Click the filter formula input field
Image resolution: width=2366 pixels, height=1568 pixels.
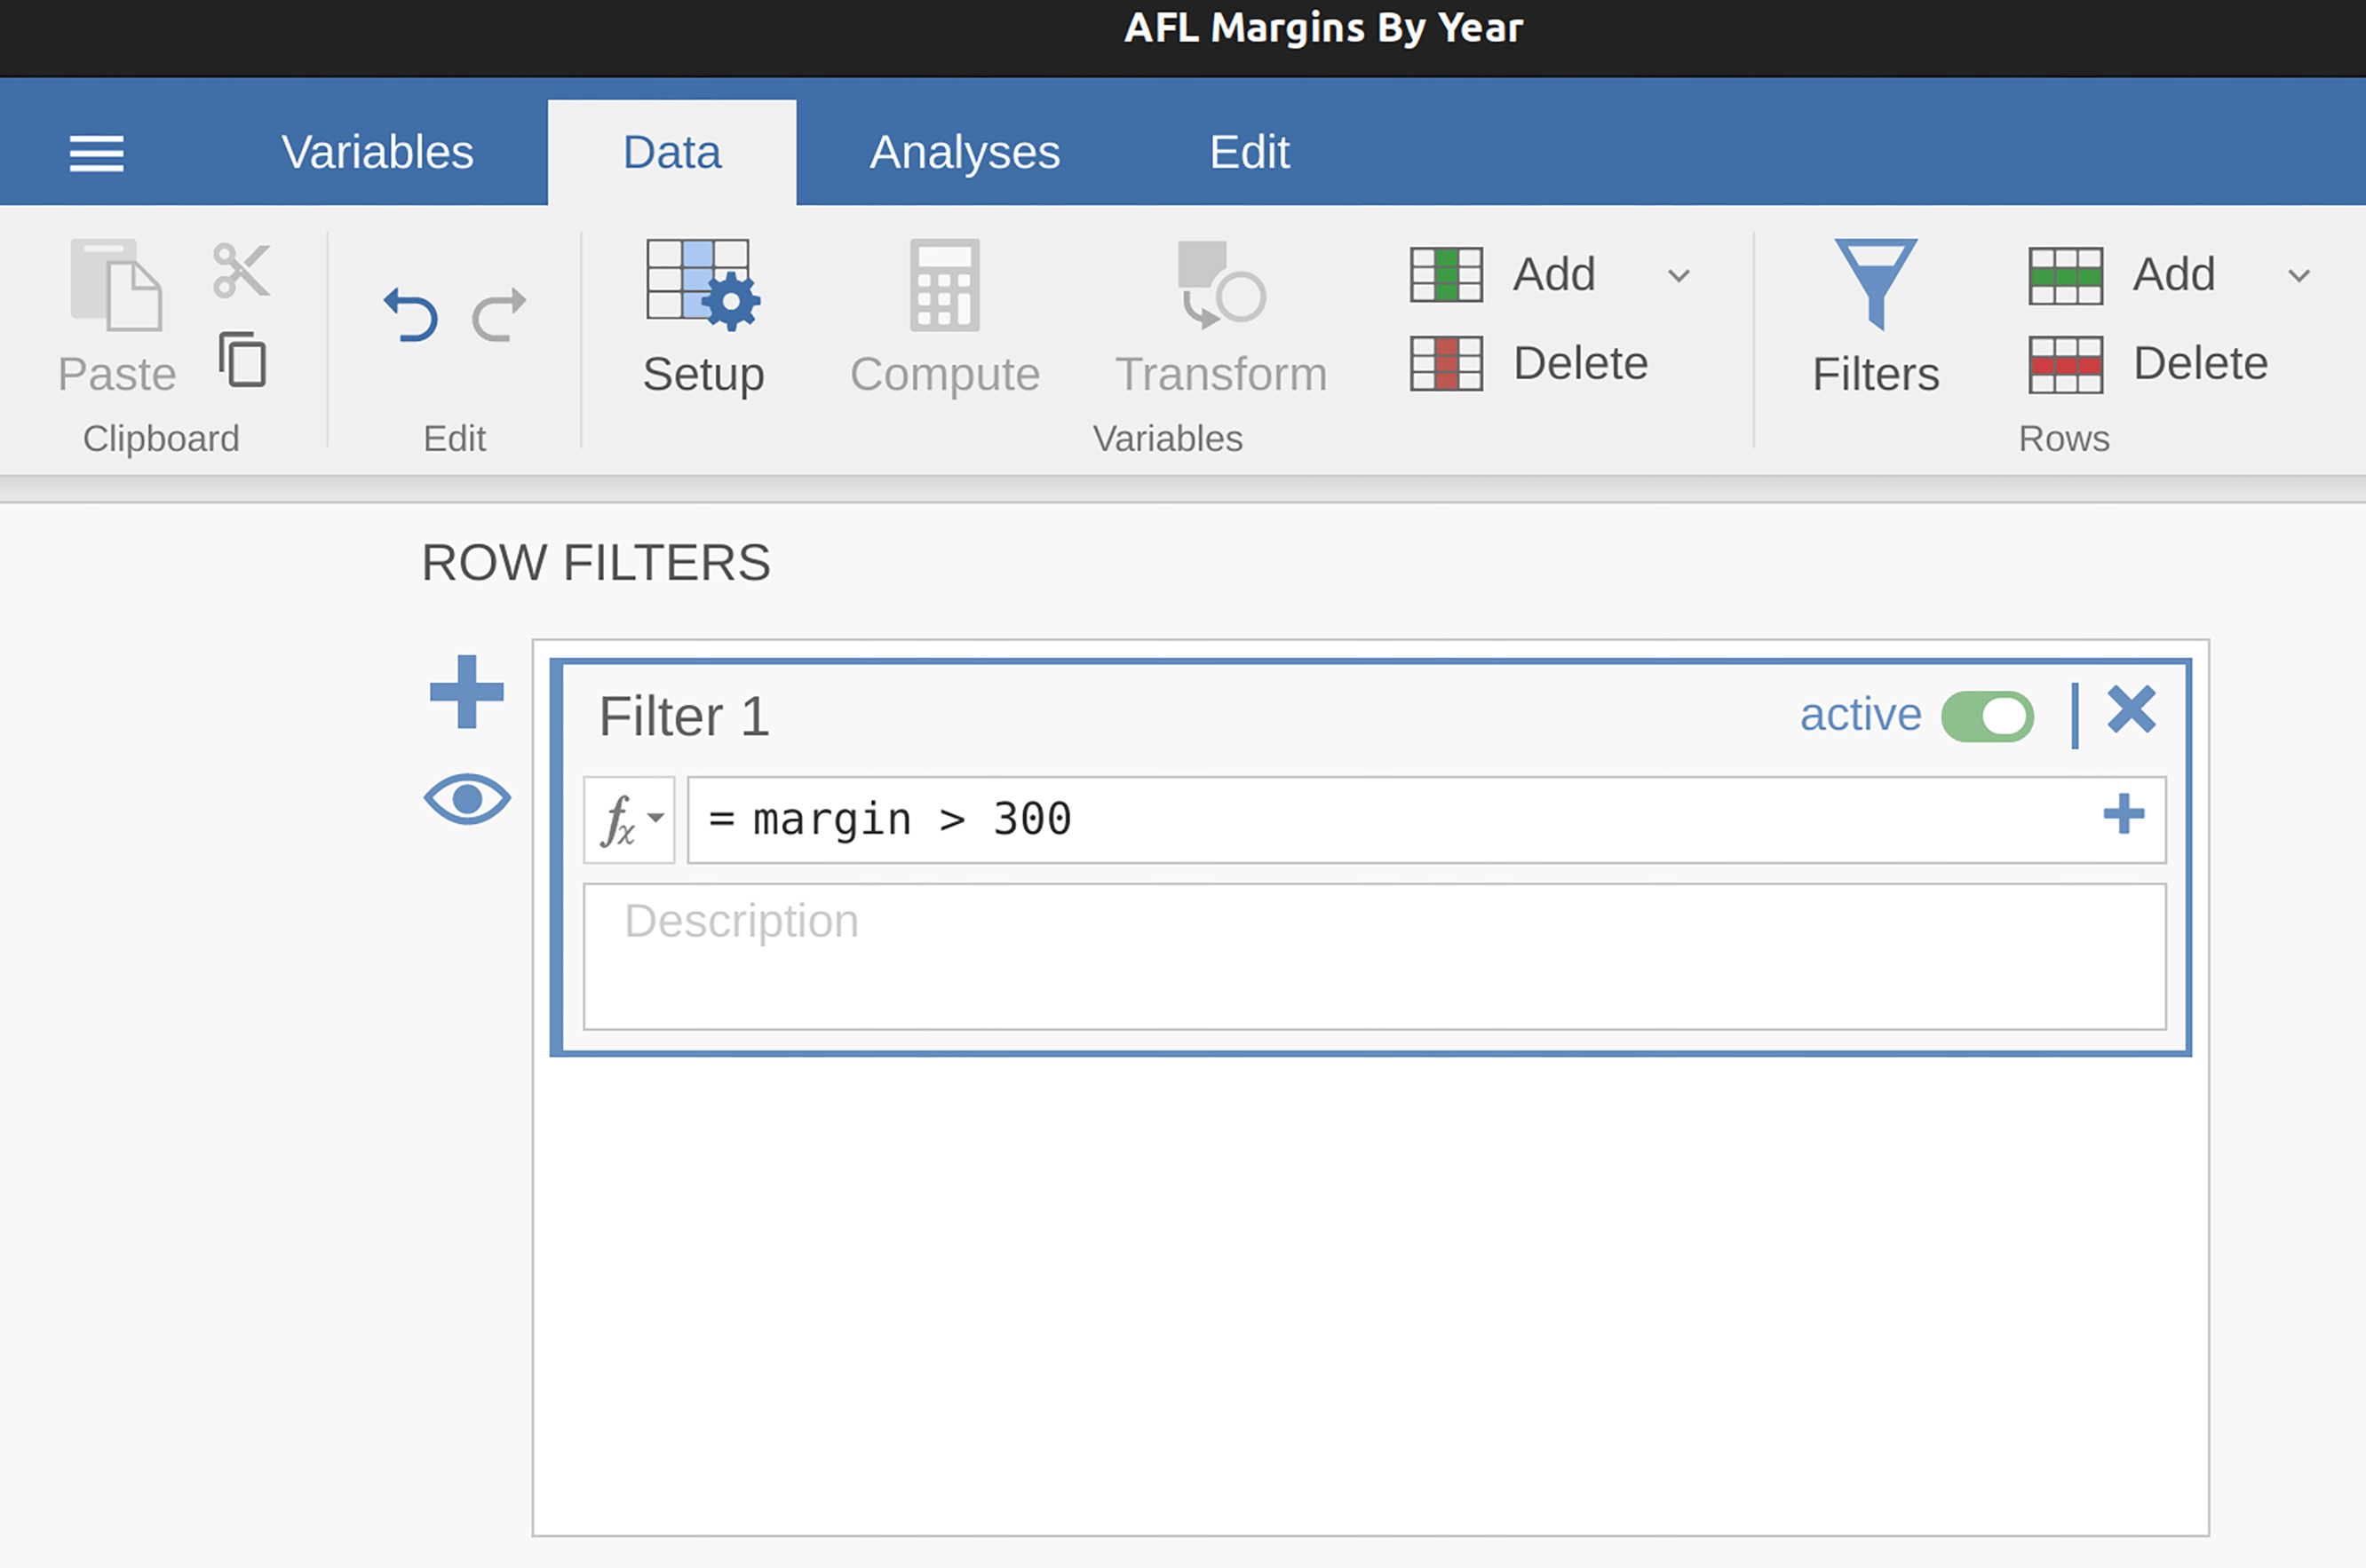(x=1400, y=820)
